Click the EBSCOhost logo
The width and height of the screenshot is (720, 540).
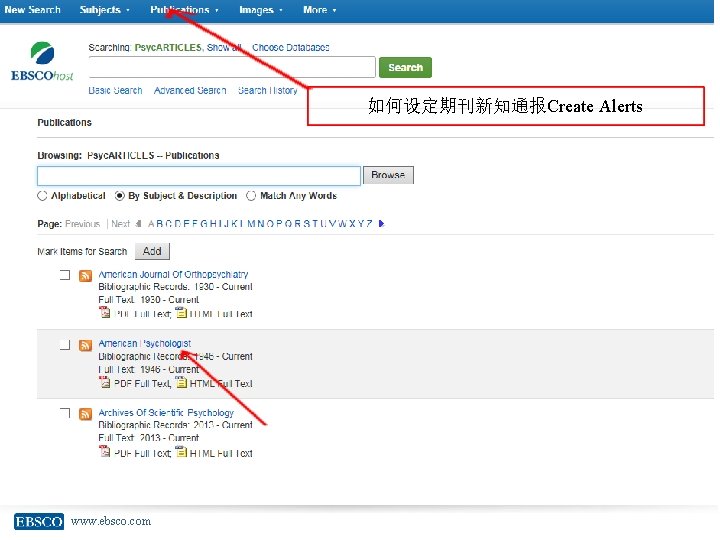point(42,62)
